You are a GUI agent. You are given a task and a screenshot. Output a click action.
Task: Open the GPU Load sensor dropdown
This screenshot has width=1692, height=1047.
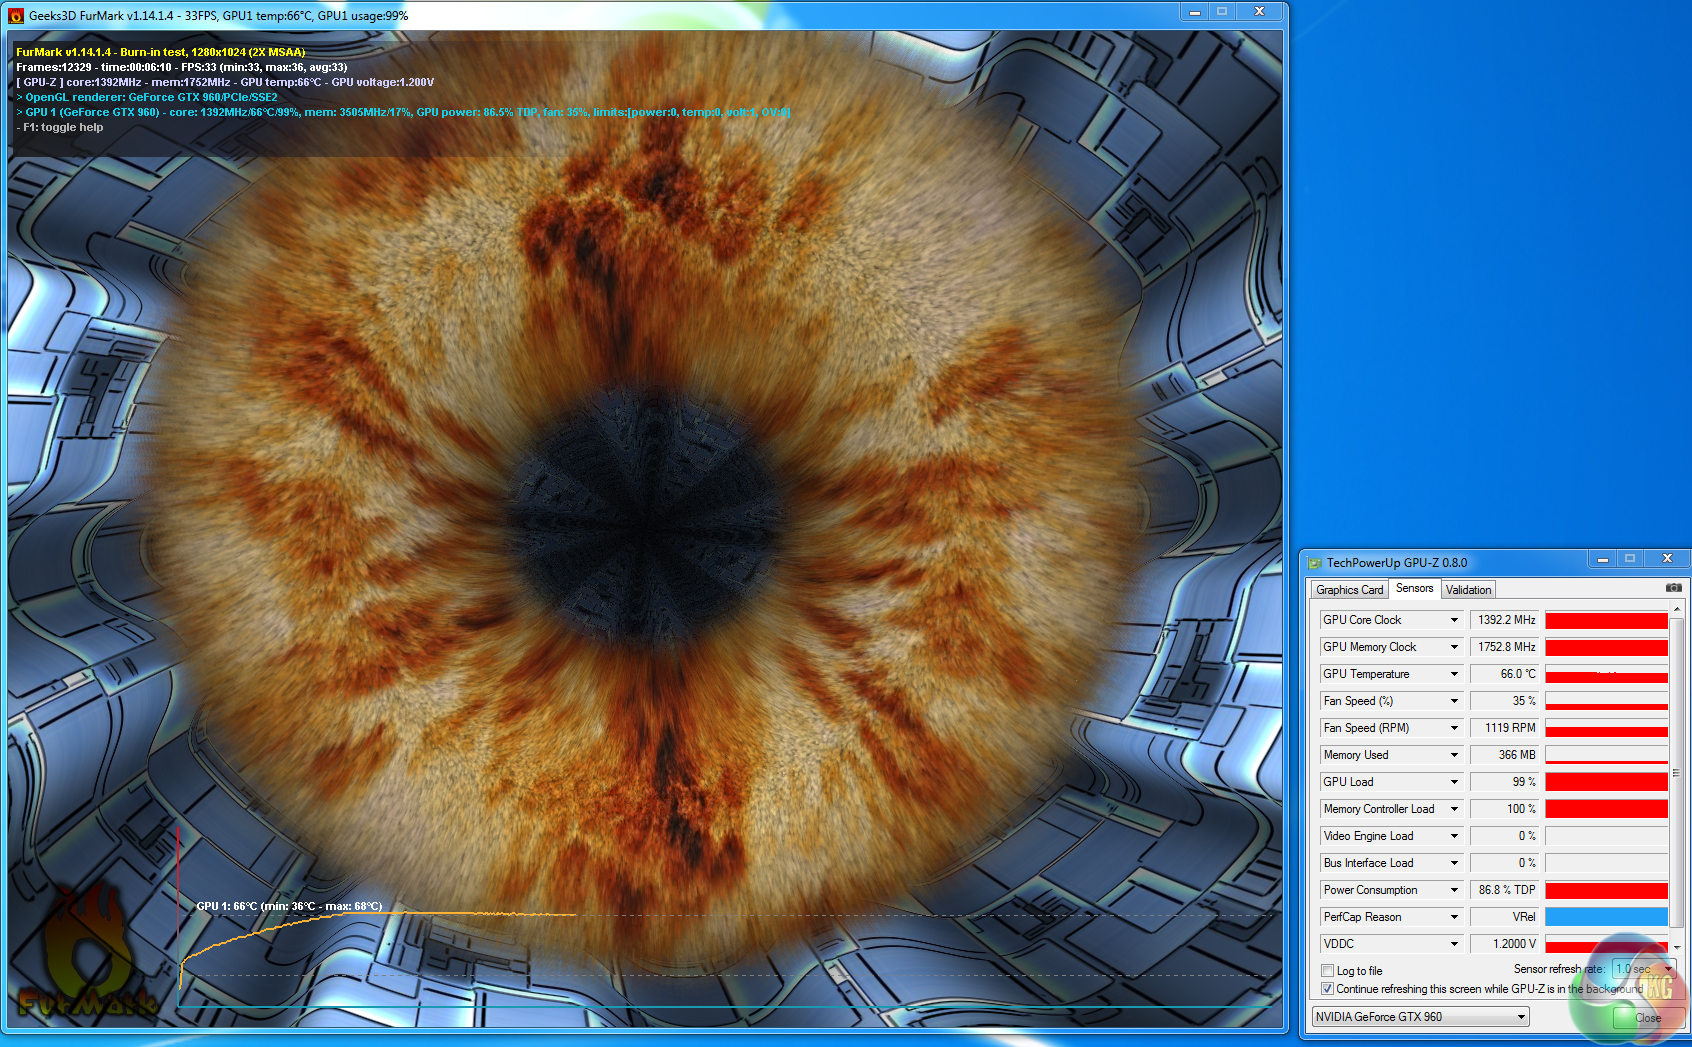coord(1454,782)
